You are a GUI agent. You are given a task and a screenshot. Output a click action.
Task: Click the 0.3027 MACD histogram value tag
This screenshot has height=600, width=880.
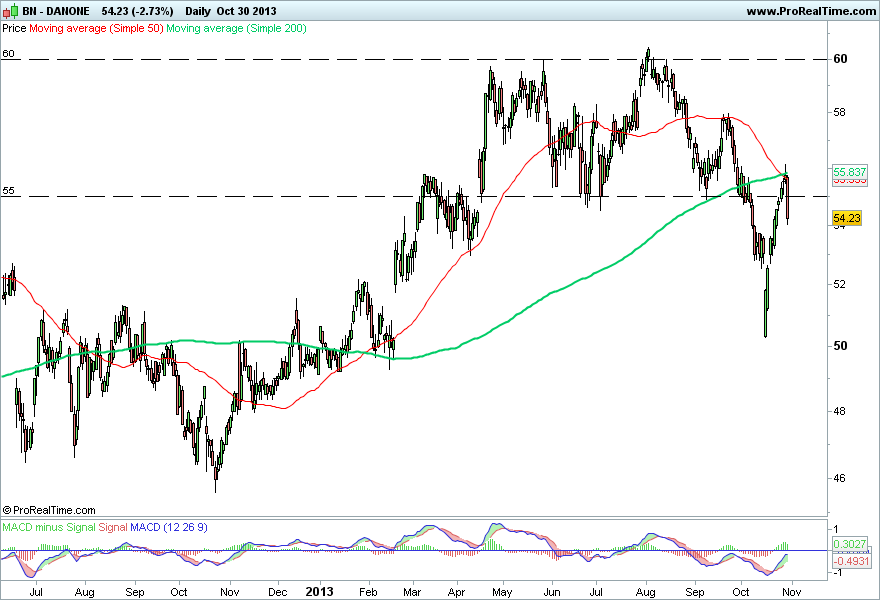pyautogui.click(x=850, y=544)
